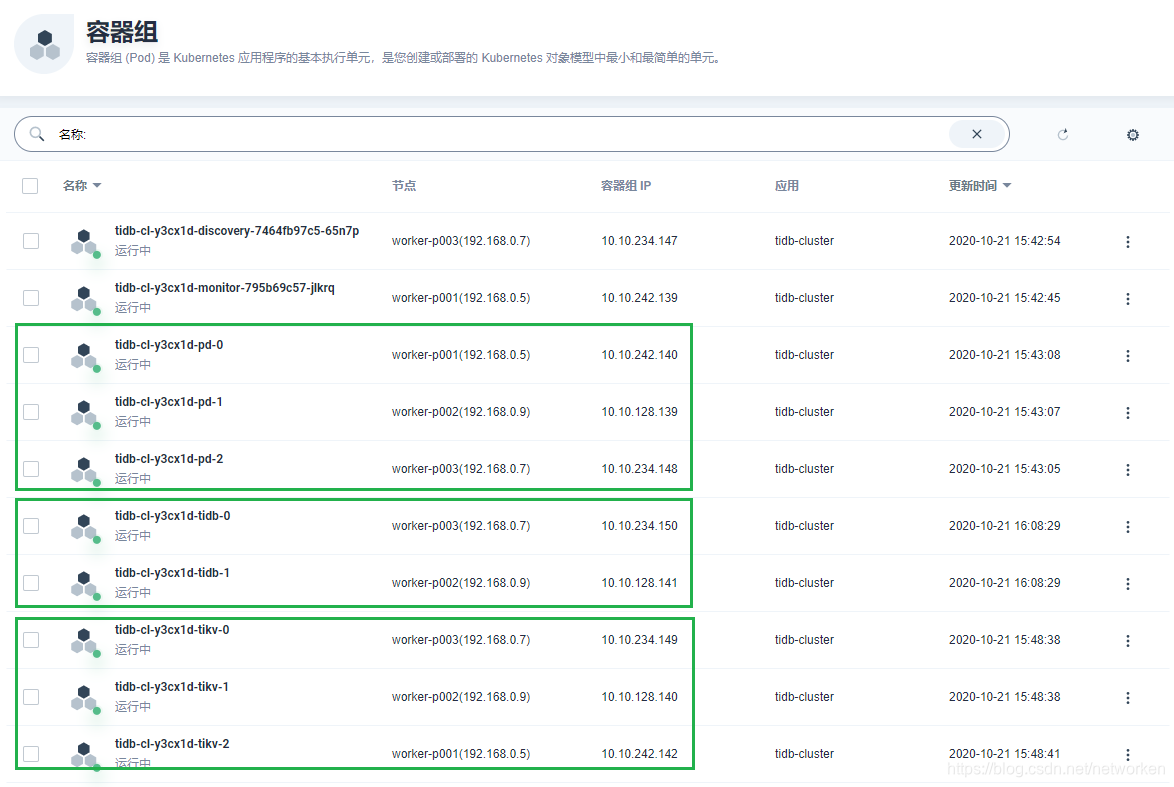1174x787 pixels.
Task: Click node worker-p001 in monitor-795b69c57-jlkrq row
Action: tap(460, 298)
